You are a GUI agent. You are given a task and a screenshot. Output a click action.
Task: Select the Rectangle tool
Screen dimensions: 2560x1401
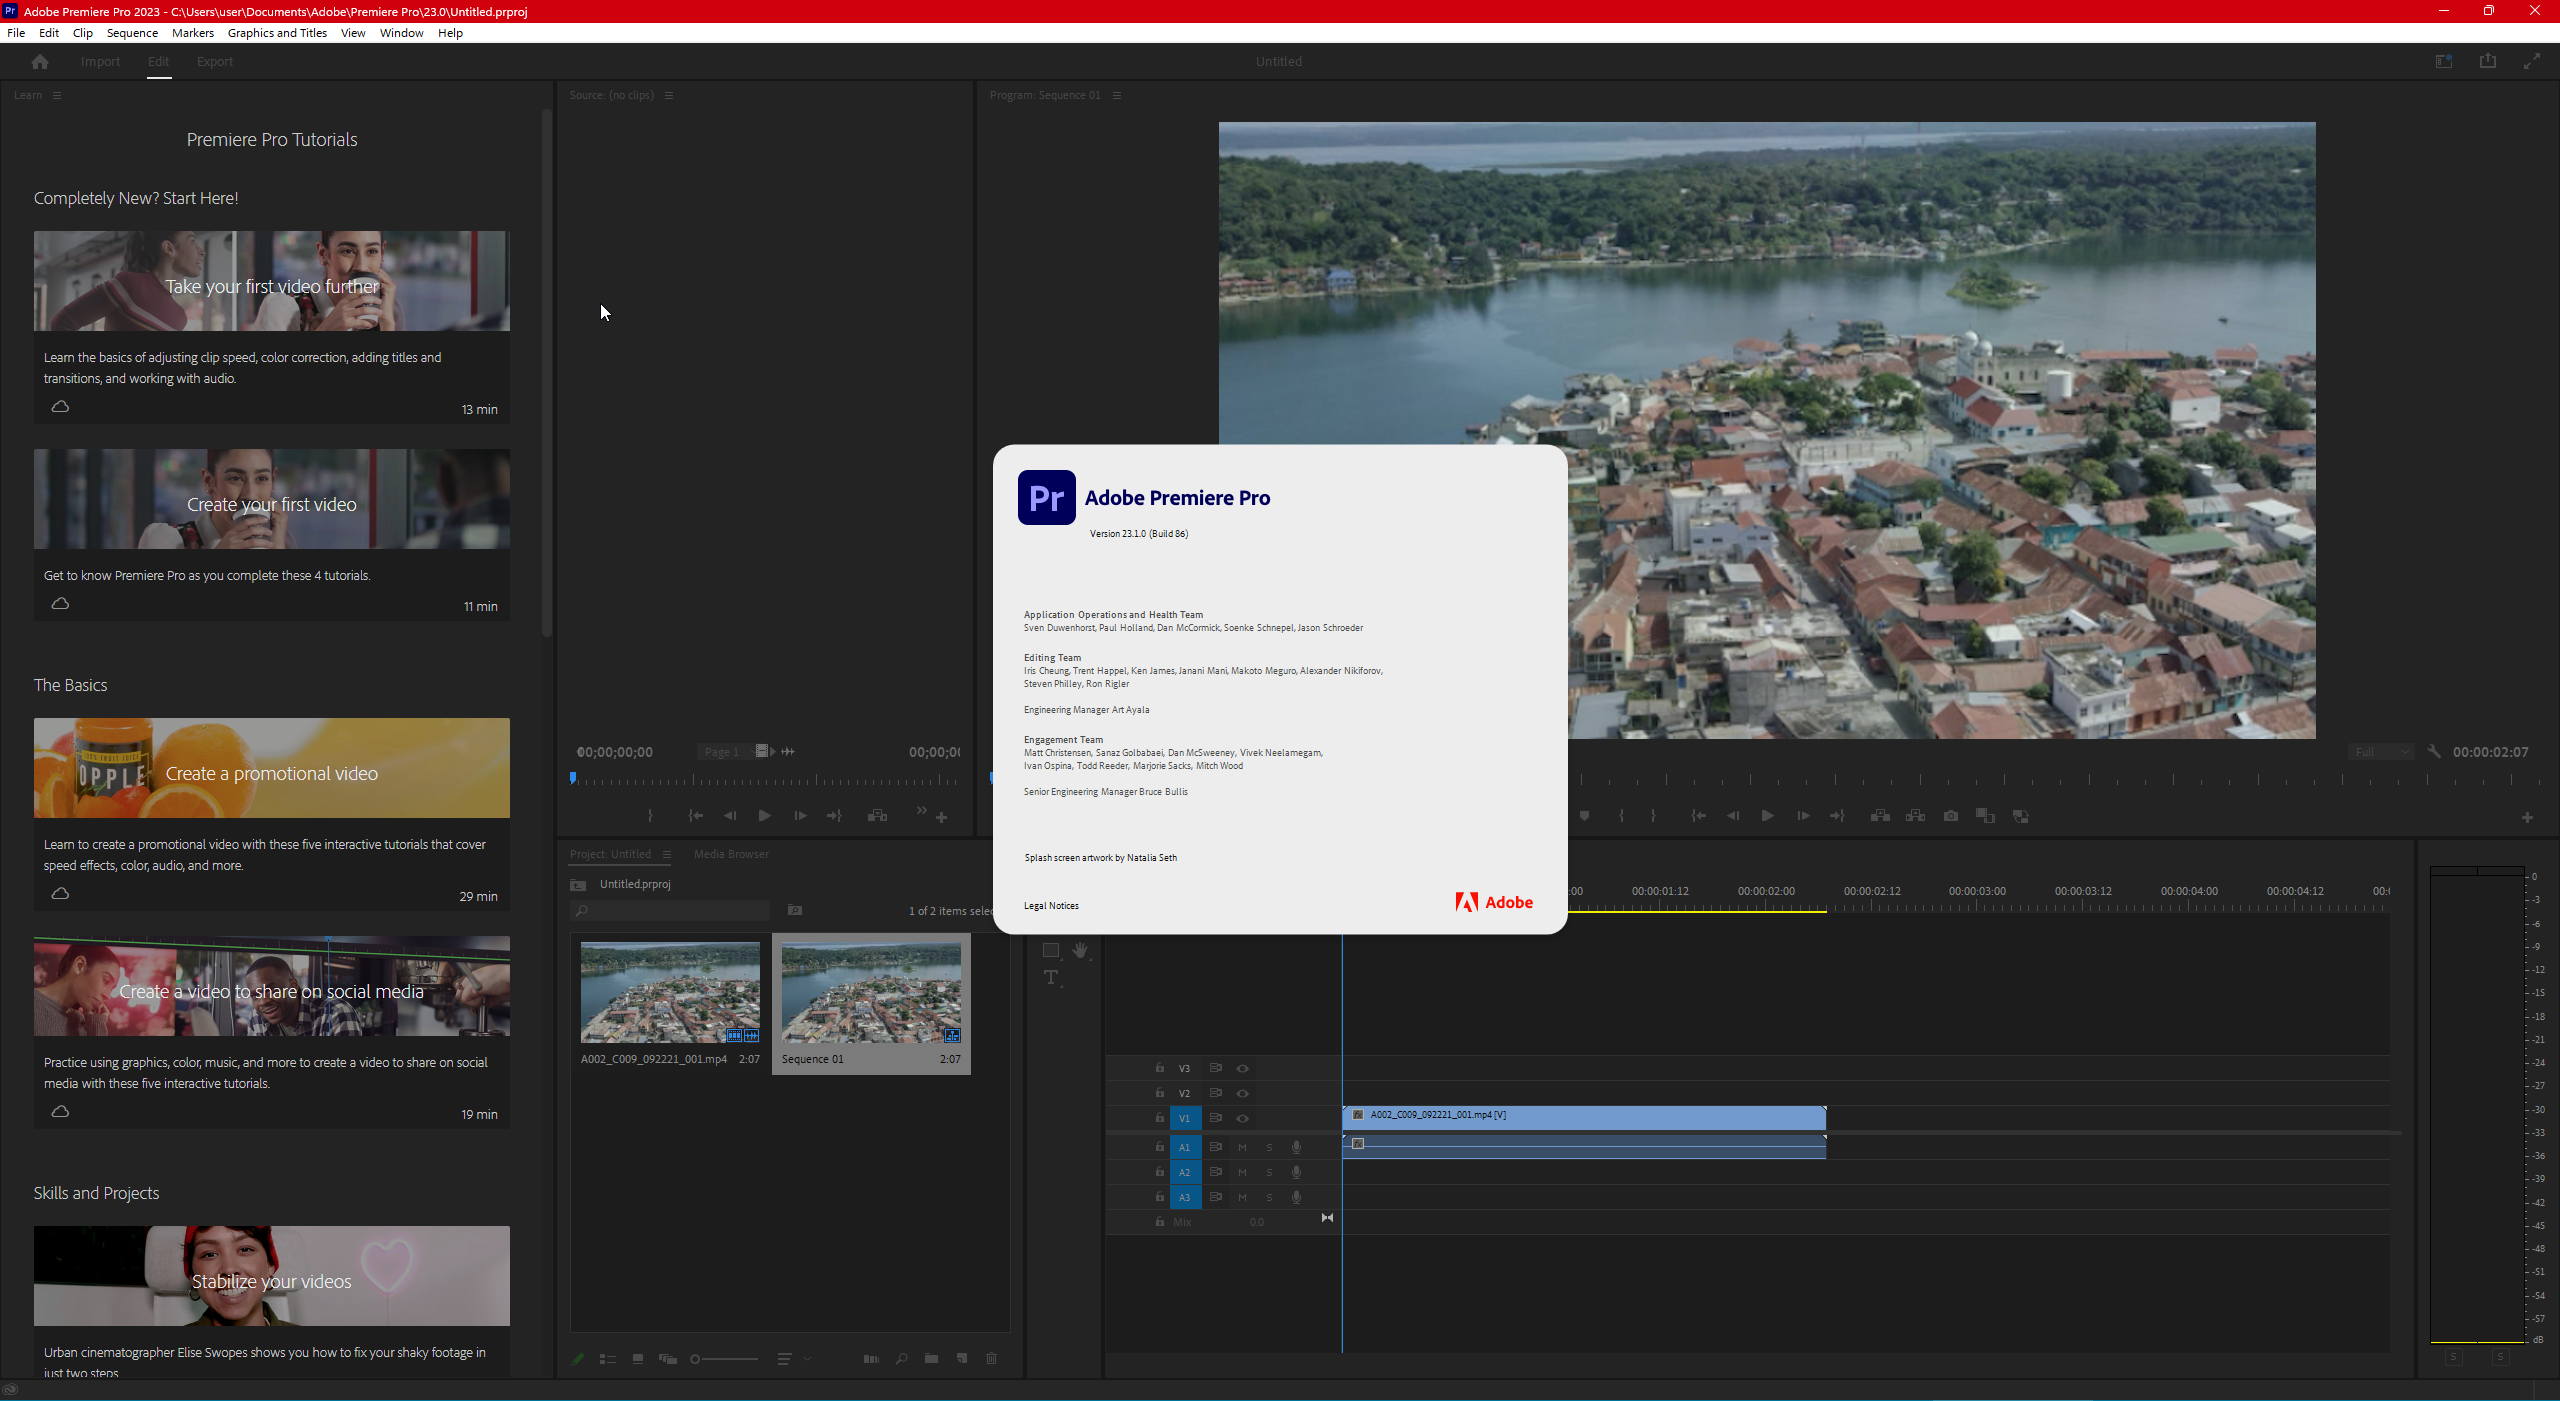(1050, 950)
